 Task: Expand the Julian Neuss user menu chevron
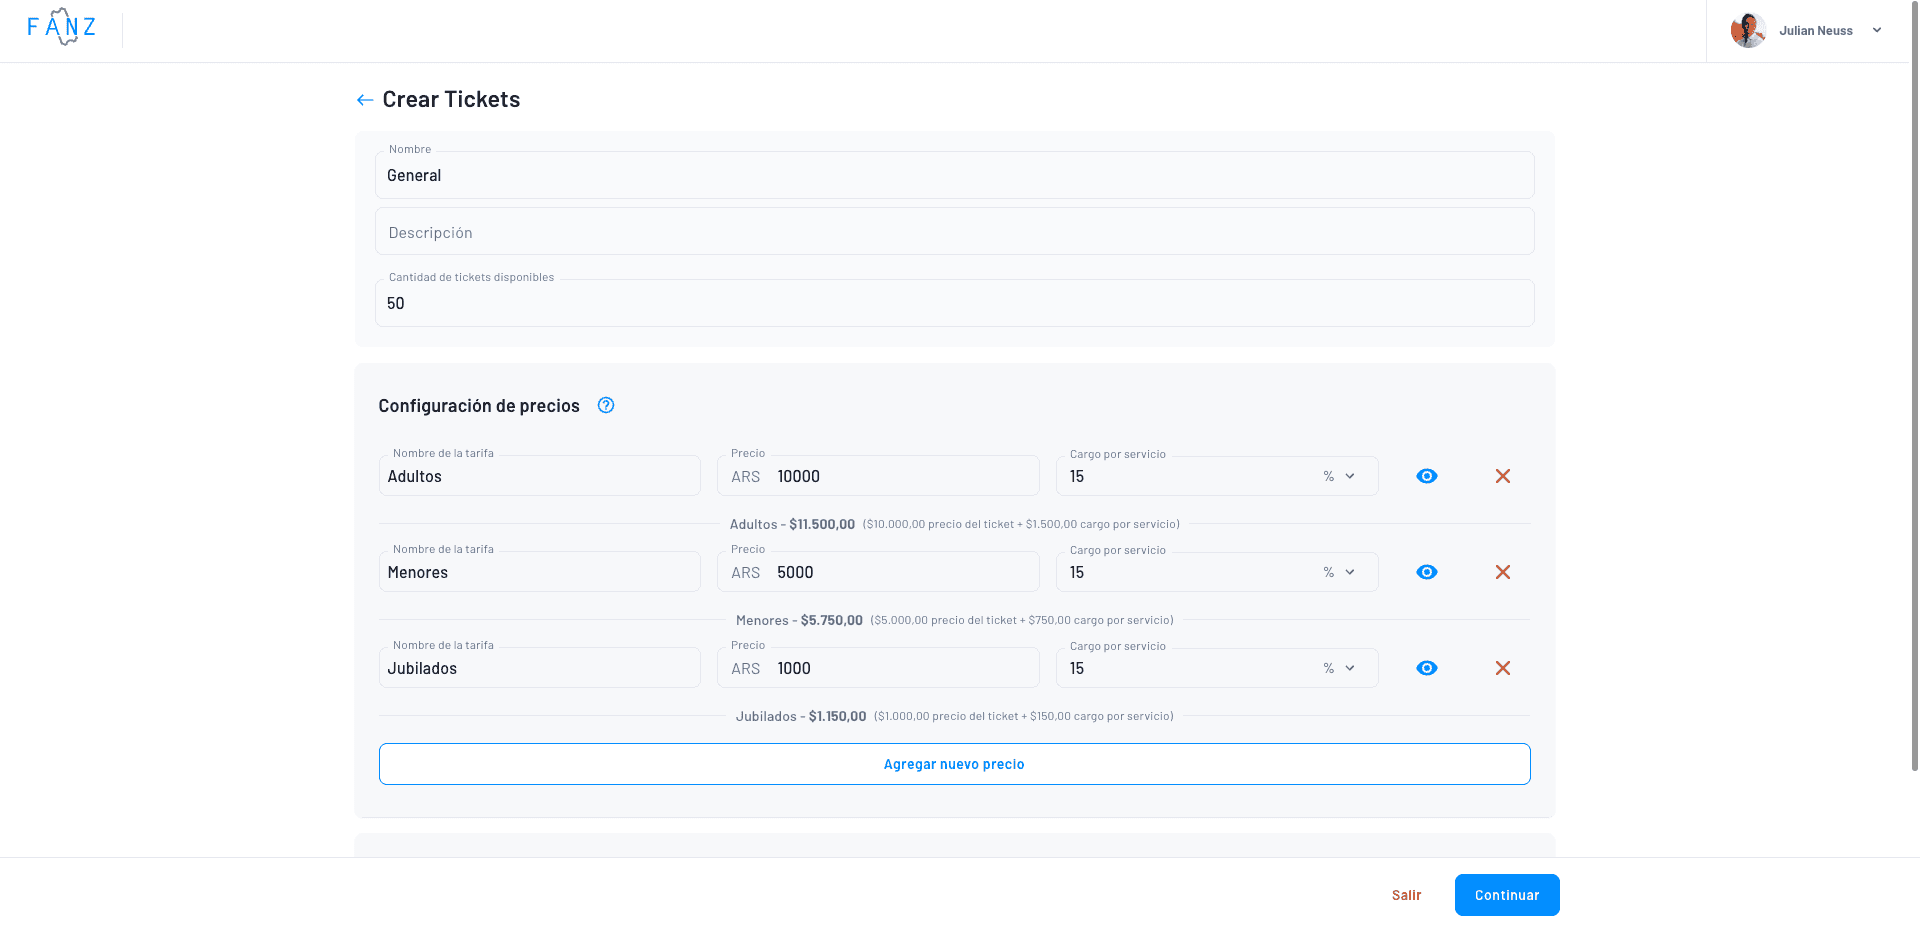click(x=1877, y=30)
